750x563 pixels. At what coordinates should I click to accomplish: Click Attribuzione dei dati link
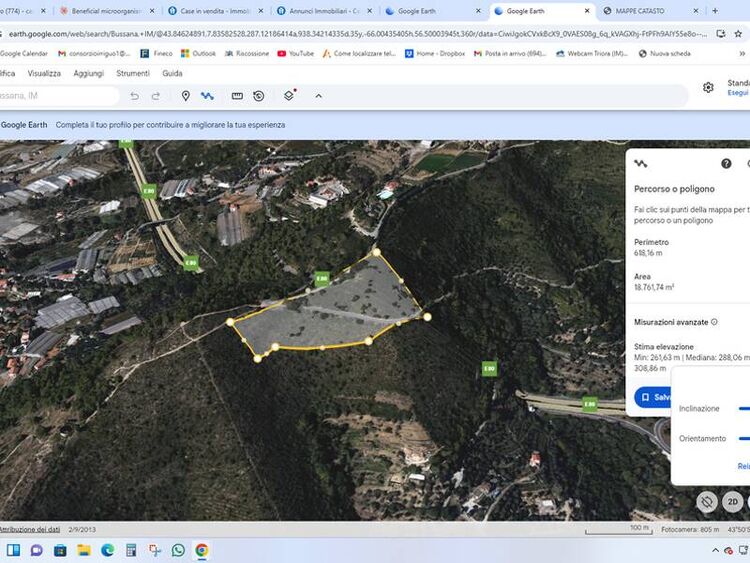(30, 528)
